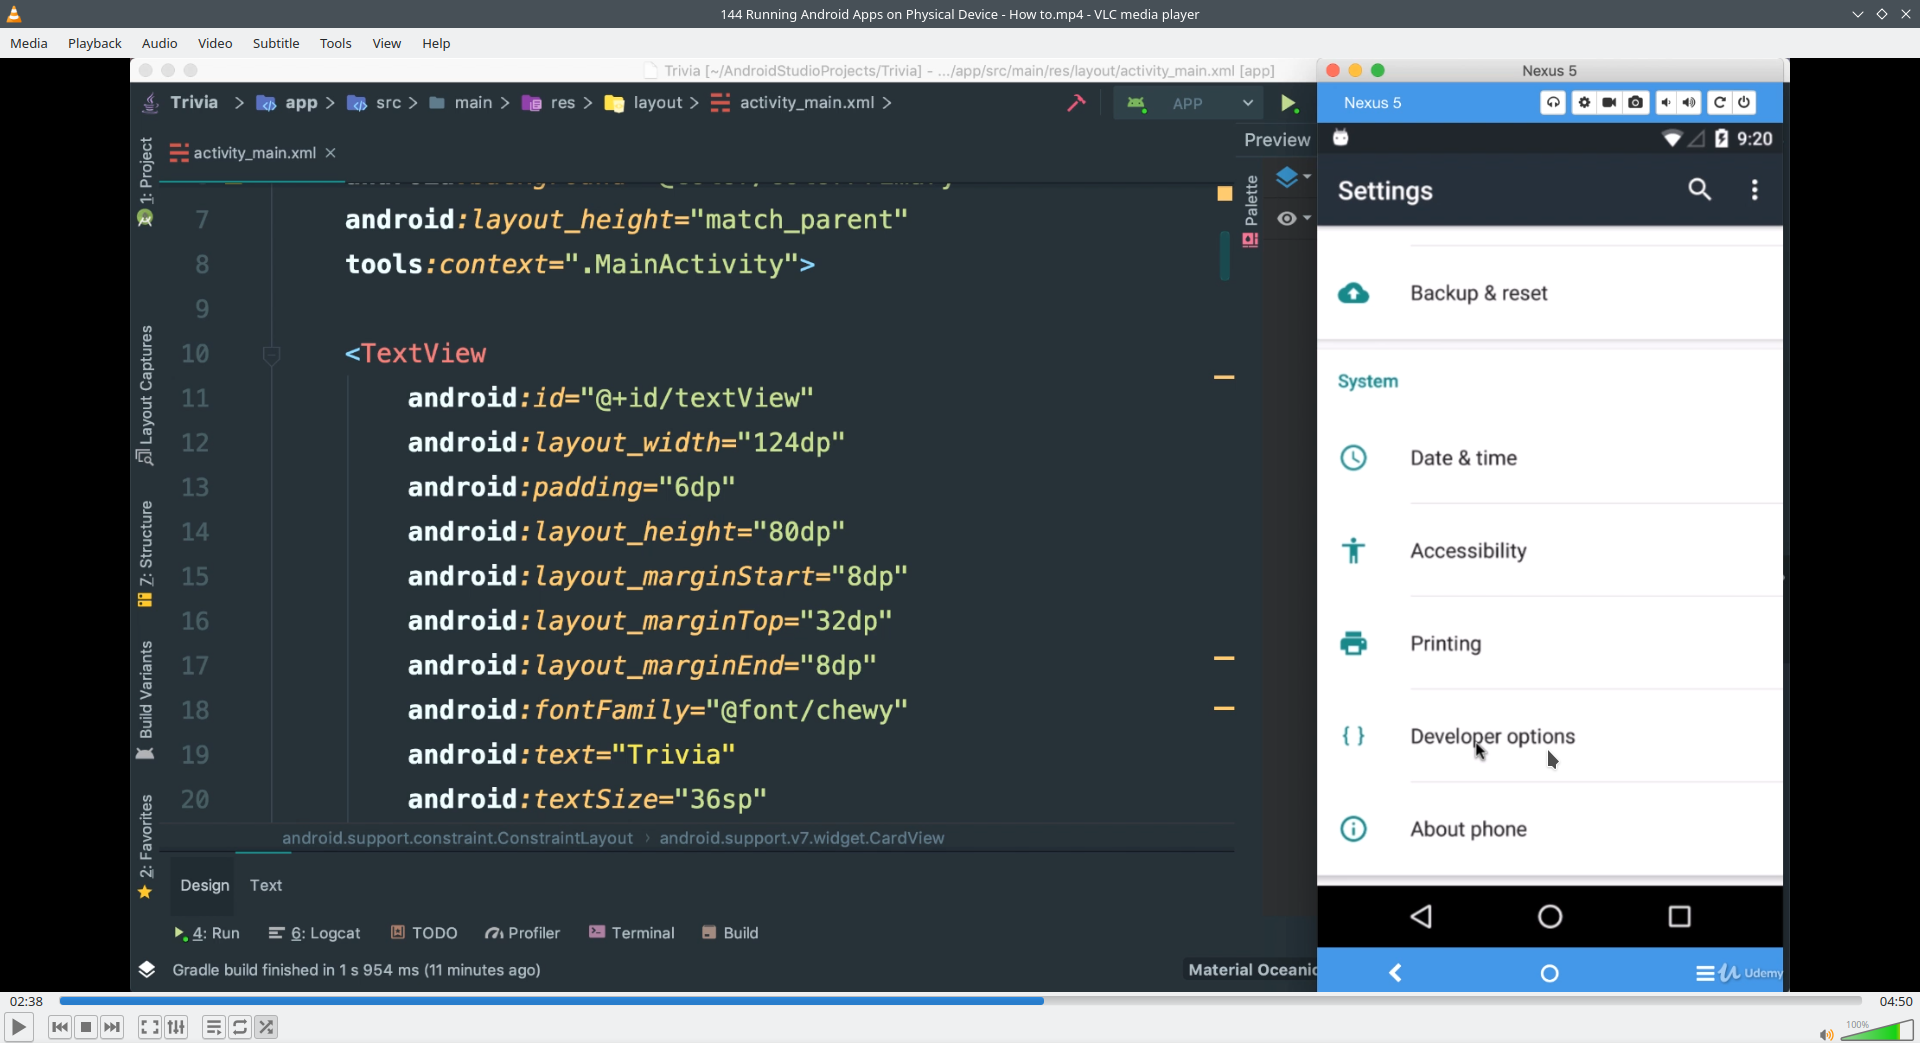The image size is (1920, 1043).
Task: Open the 4: Run tool window
Action: click(x=207, y=933)
